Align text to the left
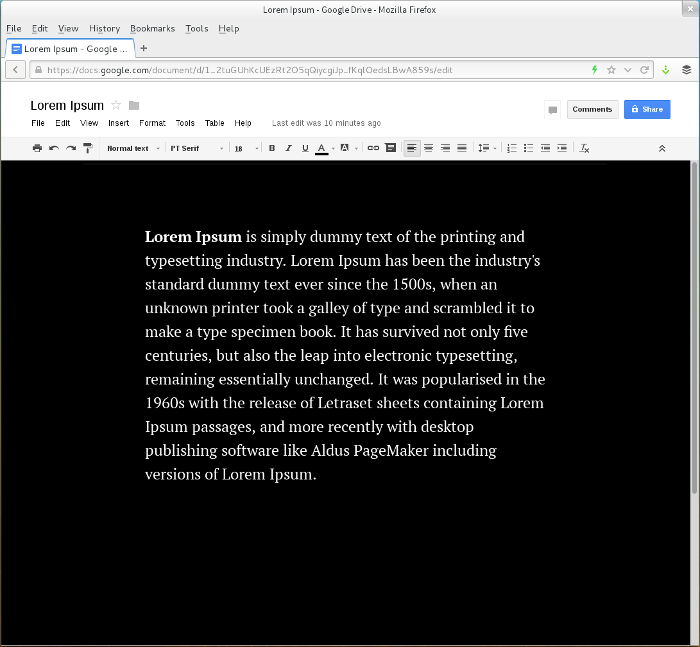 click(412, 148)
